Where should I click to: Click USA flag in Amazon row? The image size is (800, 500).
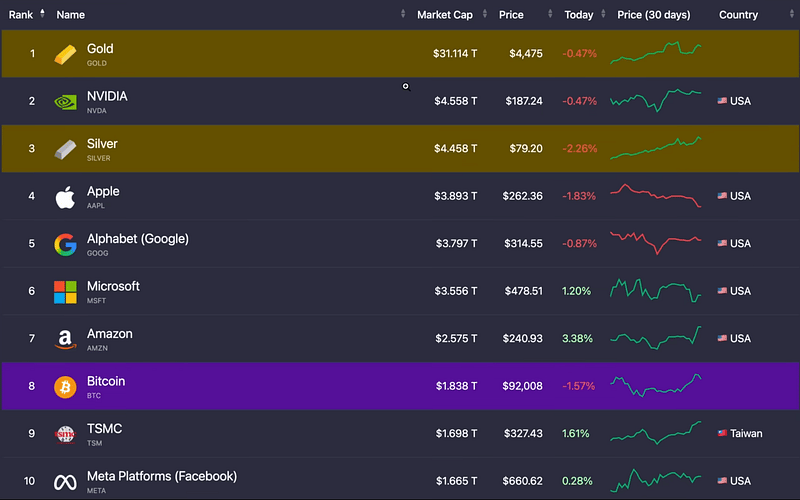click(x=722, y=338)
